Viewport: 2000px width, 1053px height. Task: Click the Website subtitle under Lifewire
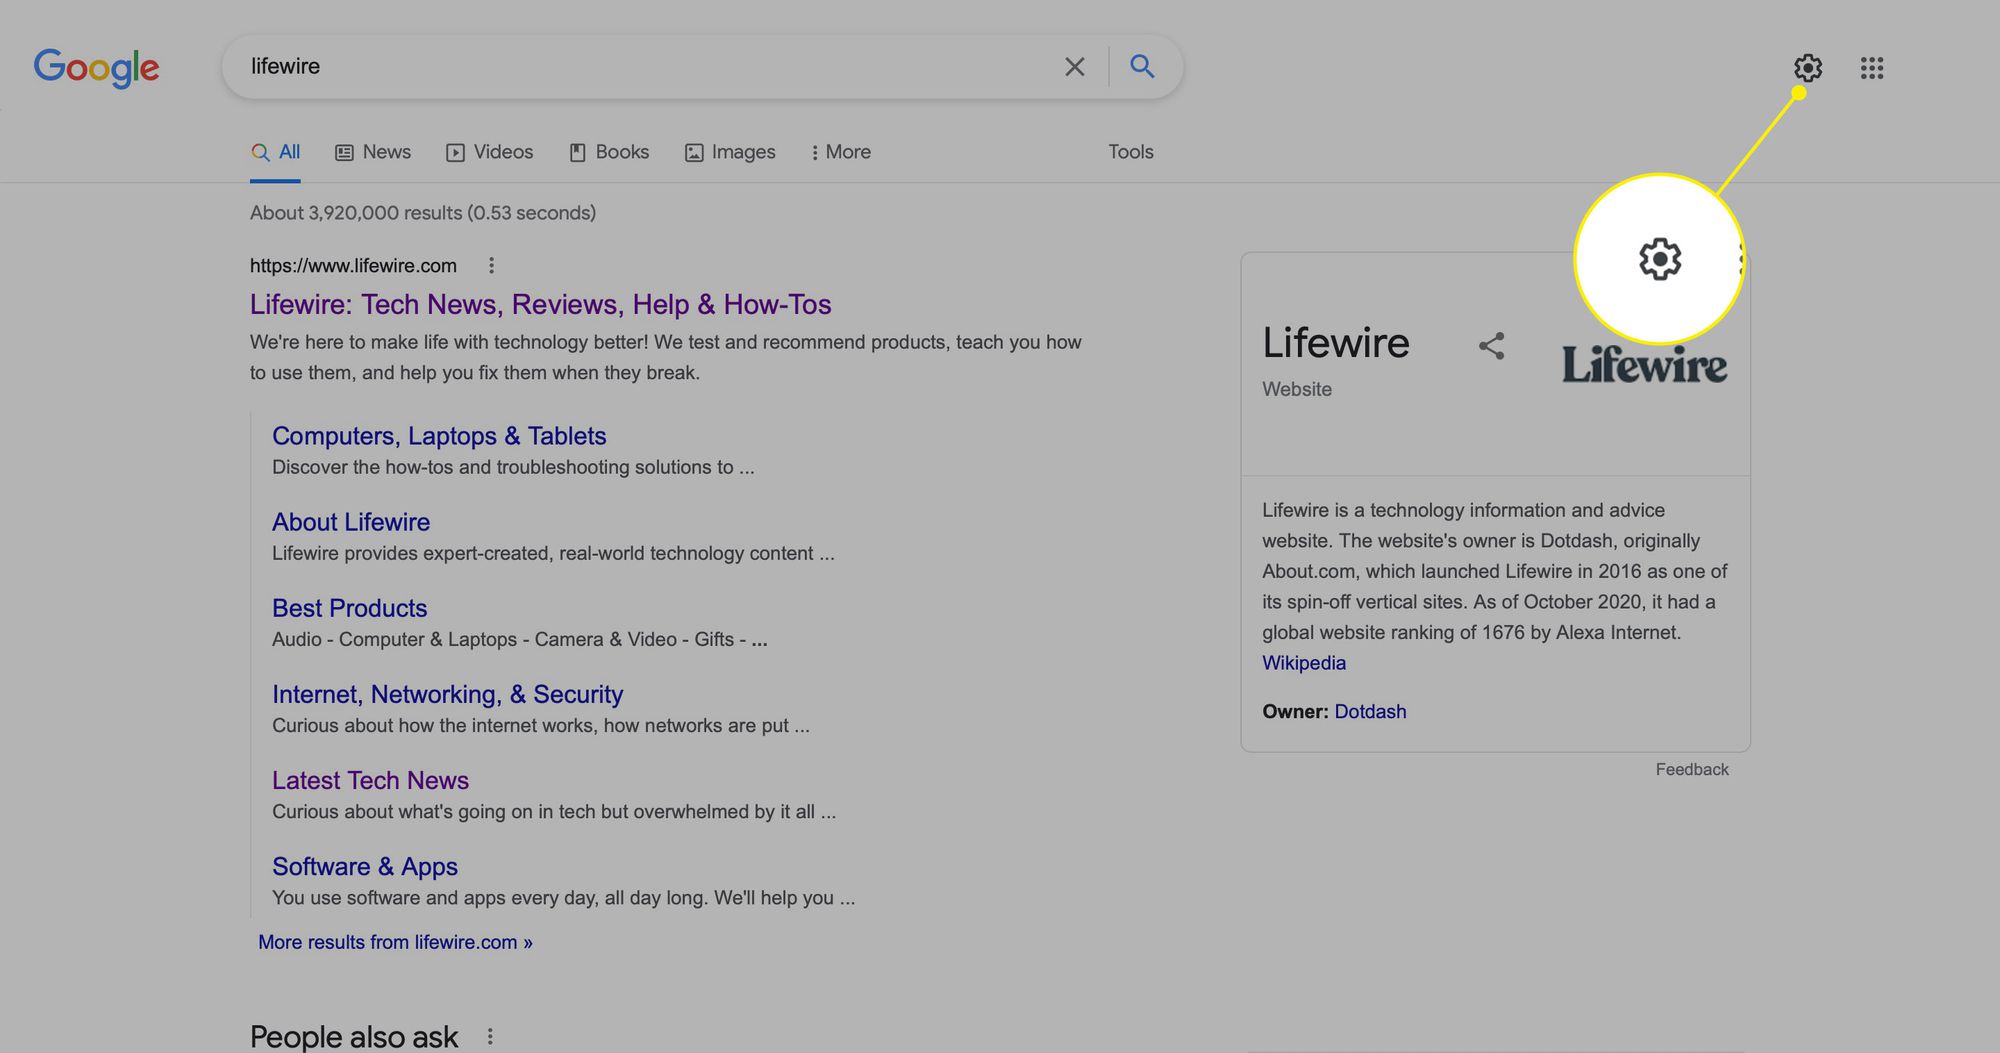(x=1297, y=389)
